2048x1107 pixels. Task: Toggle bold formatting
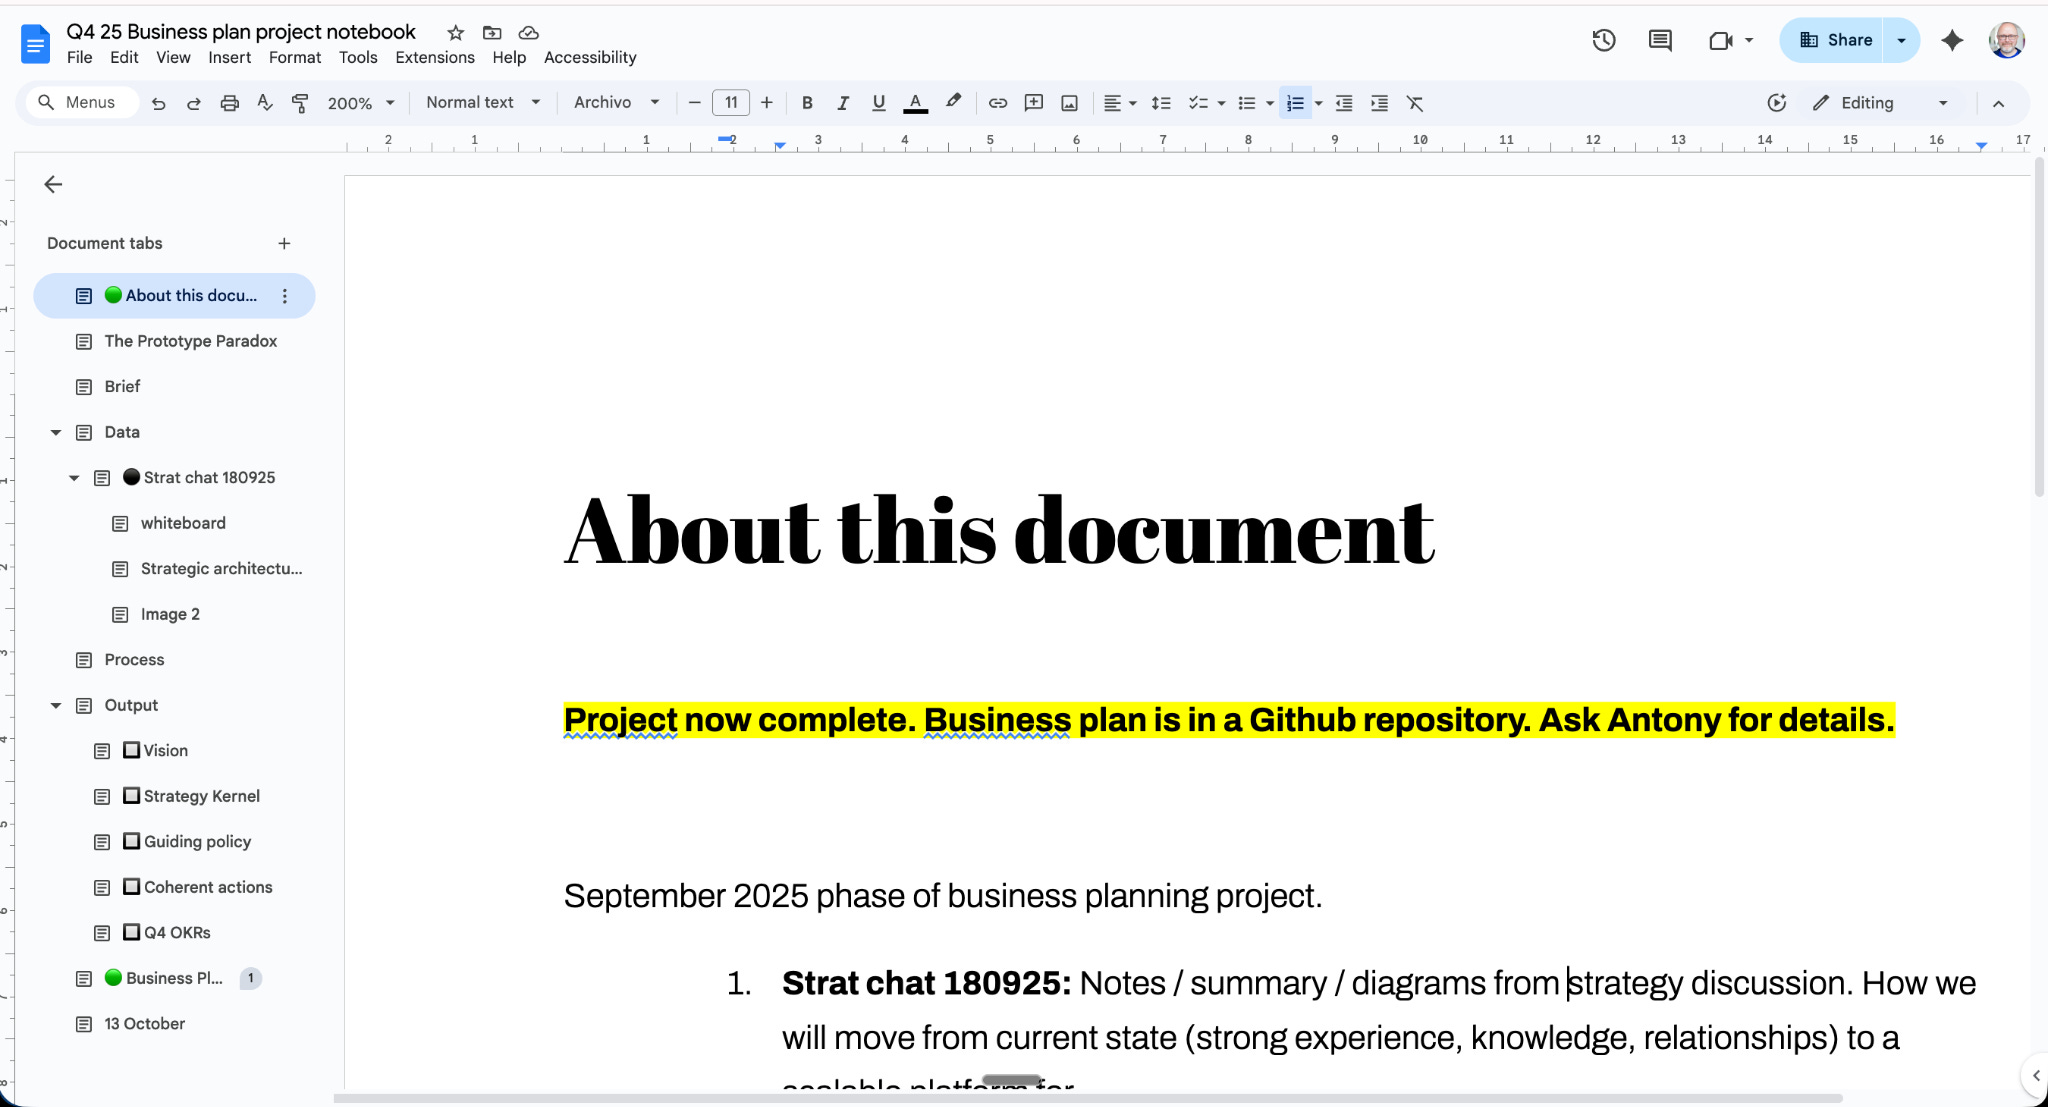(807, 103)
